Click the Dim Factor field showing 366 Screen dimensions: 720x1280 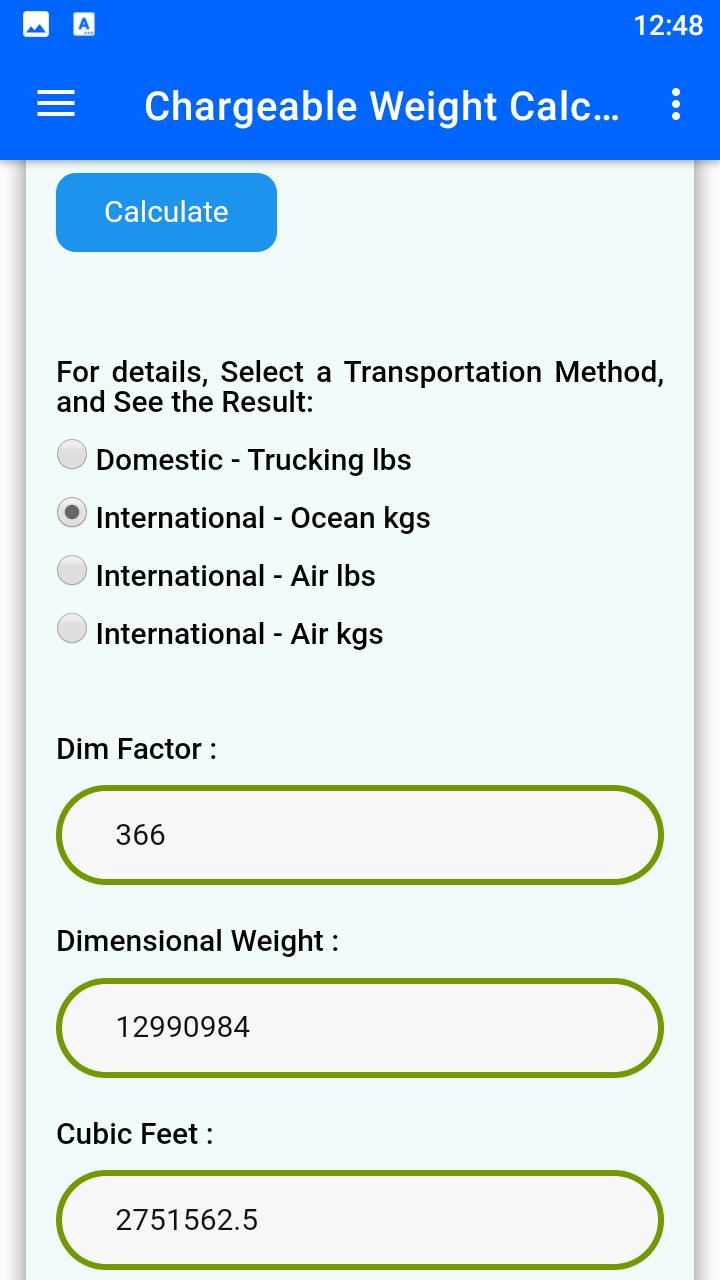360,834
